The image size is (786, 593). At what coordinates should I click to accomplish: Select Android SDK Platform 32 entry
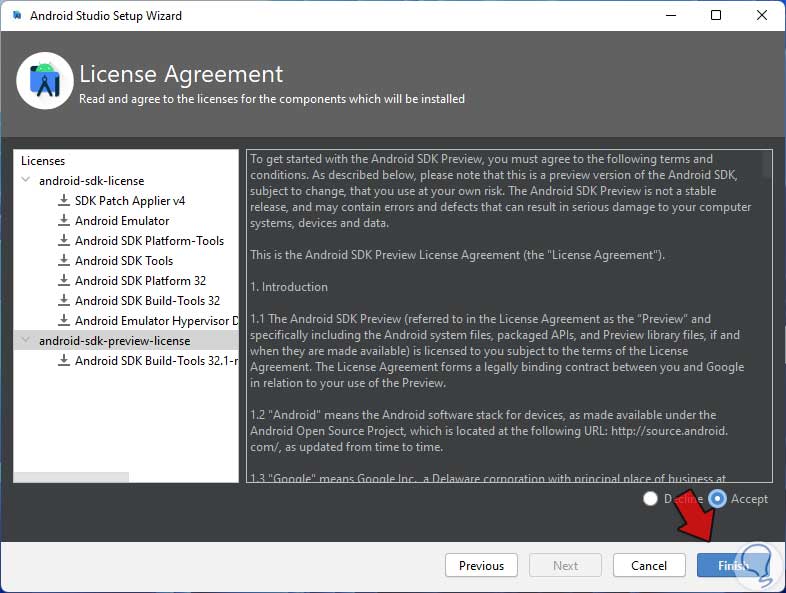click(141, 281)
